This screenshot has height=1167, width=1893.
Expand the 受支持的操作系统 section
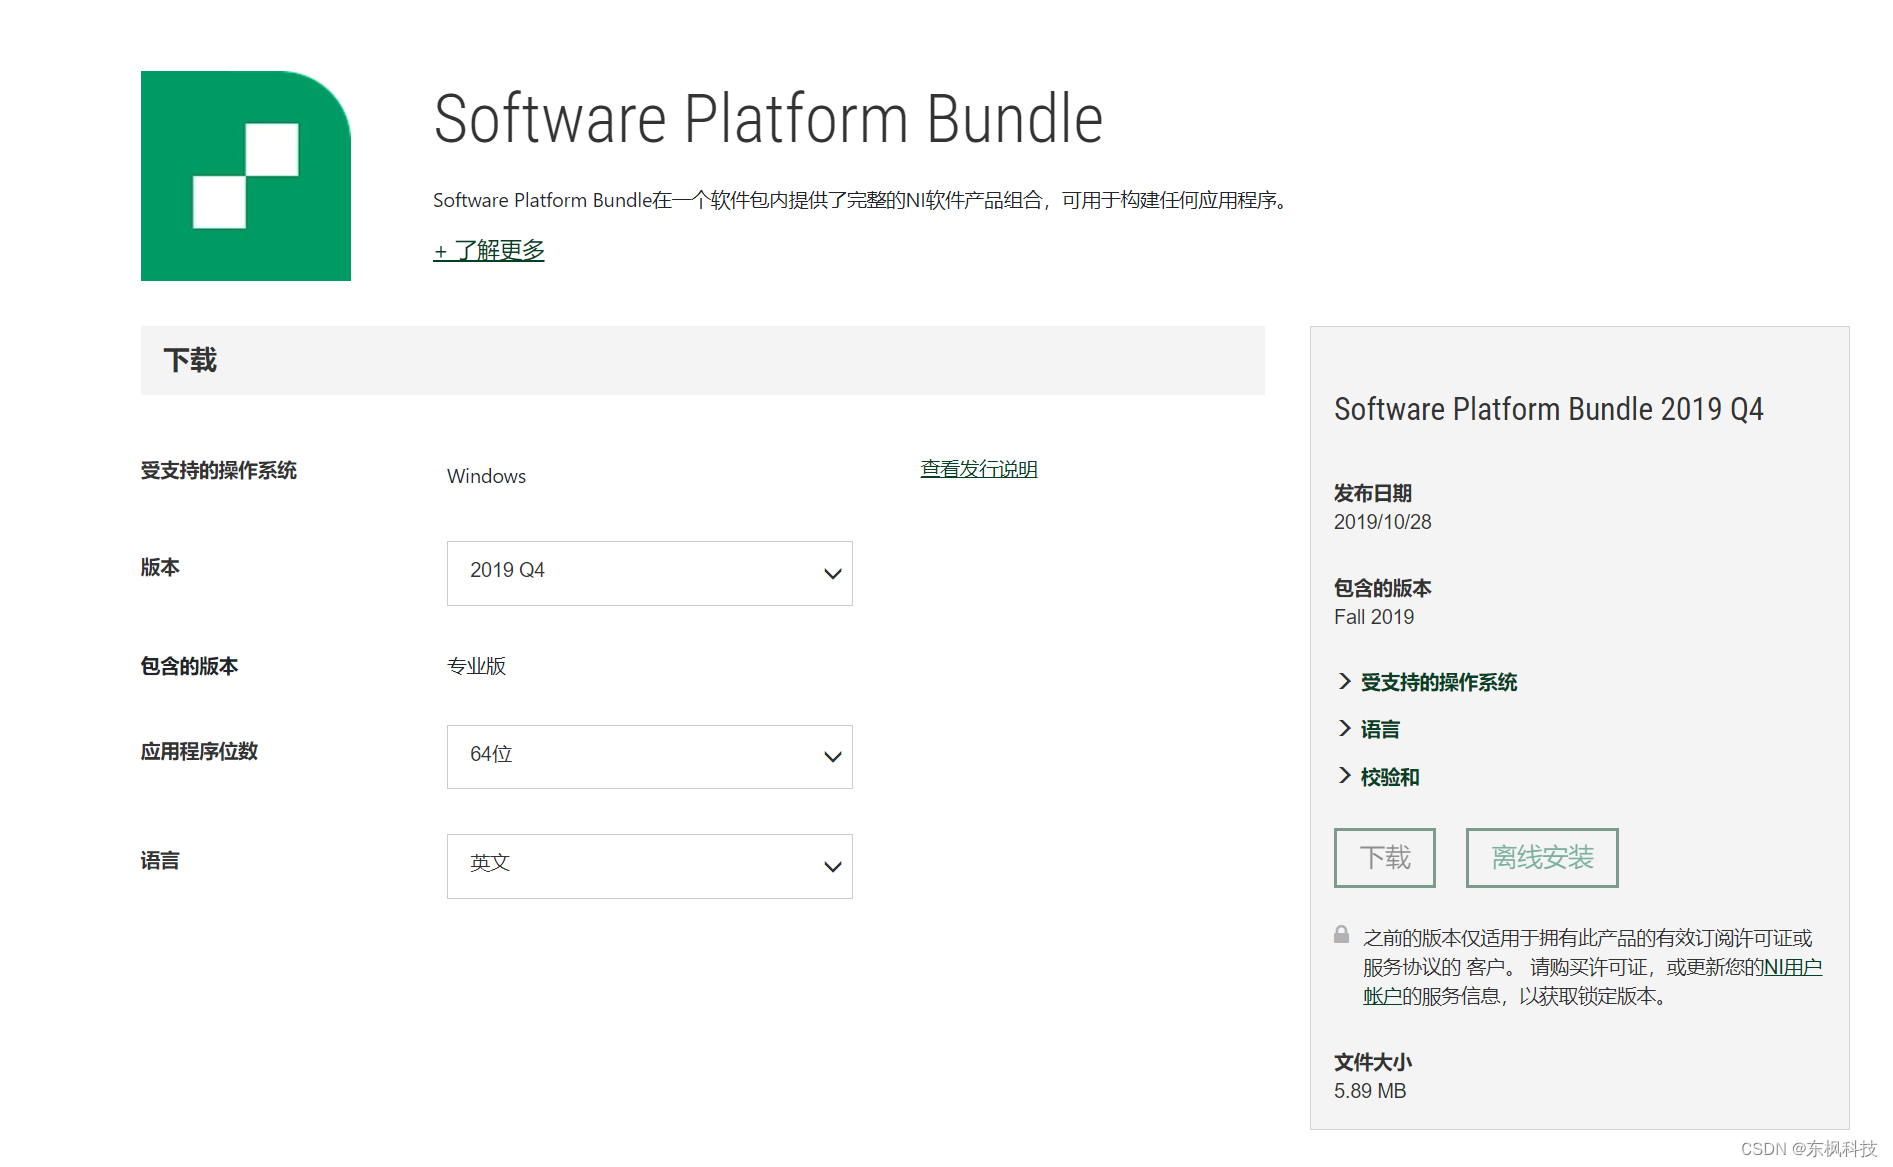tap(1437, 682)
